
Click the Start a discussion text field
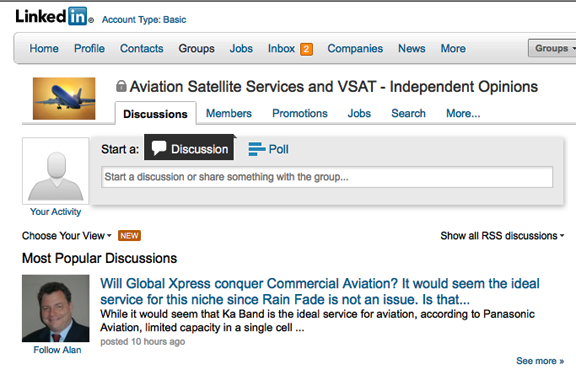tap(327, 177)
